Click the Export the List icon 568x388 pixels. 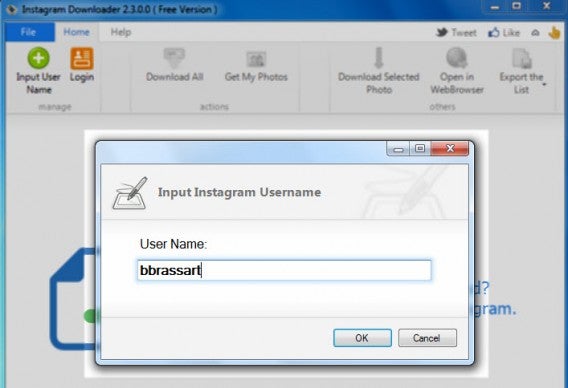522,58
